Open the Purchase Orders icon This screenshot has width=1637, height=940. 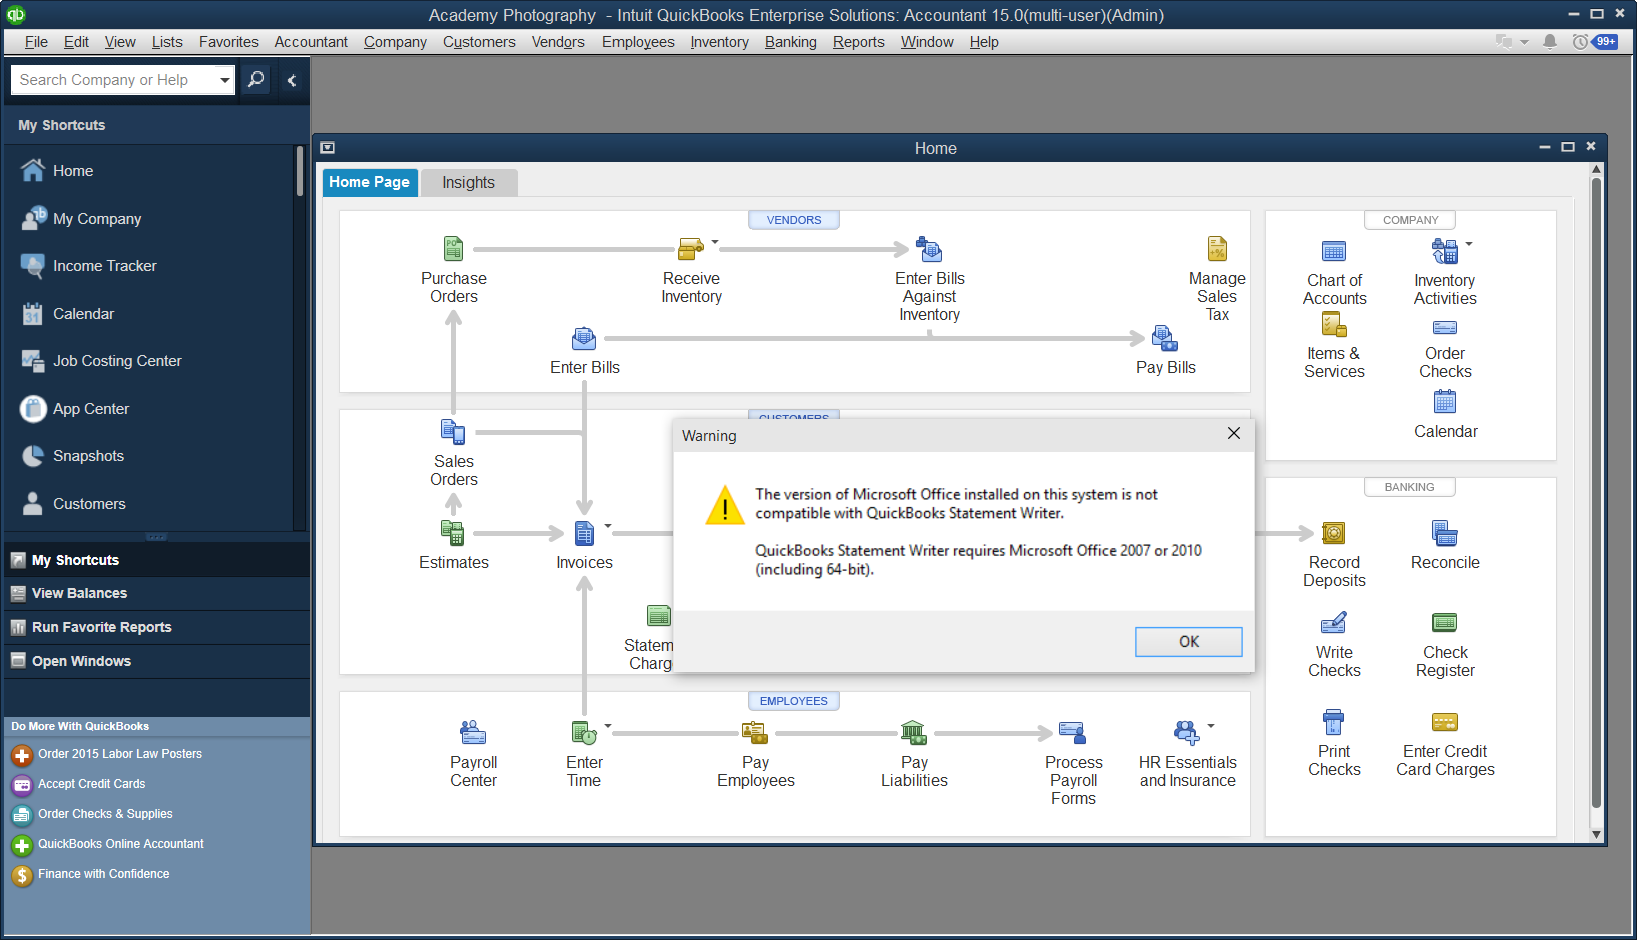(x=453, y=249)
